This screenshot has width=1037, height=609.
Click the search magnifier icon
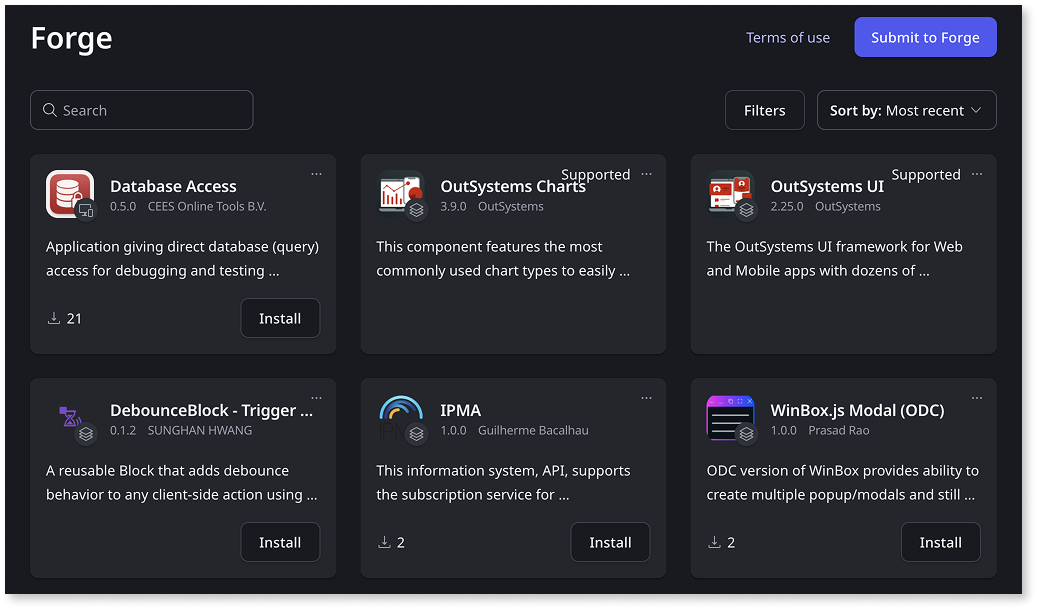pyautogui.click(x=49, y=110)
